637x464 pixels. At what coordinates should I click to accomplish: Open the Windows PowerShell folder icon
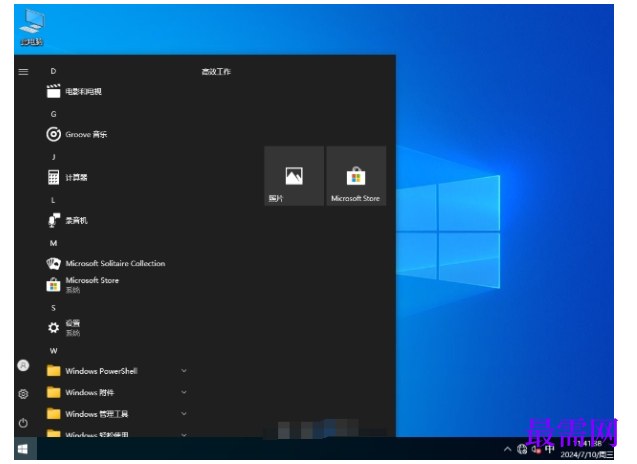[x=53, y=371]
